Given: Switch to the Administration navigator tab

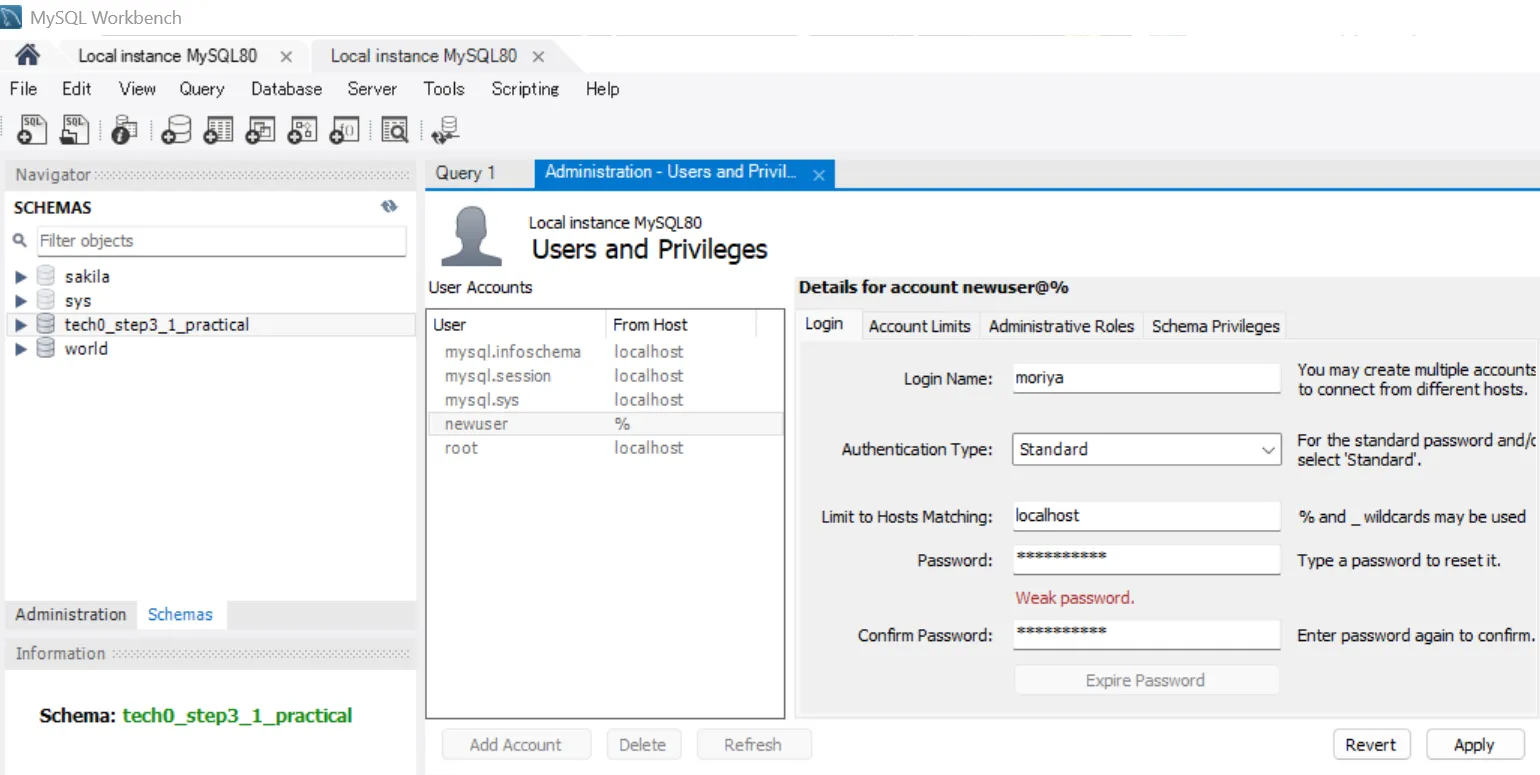Looking at the screenshot, I should pyautogui.click(x=71, y=614).
